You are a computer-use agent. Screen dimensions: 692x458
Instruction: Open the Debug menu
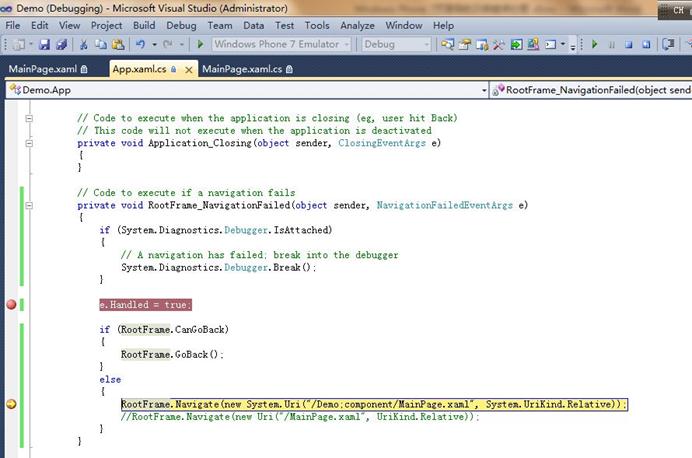point(181,25)
